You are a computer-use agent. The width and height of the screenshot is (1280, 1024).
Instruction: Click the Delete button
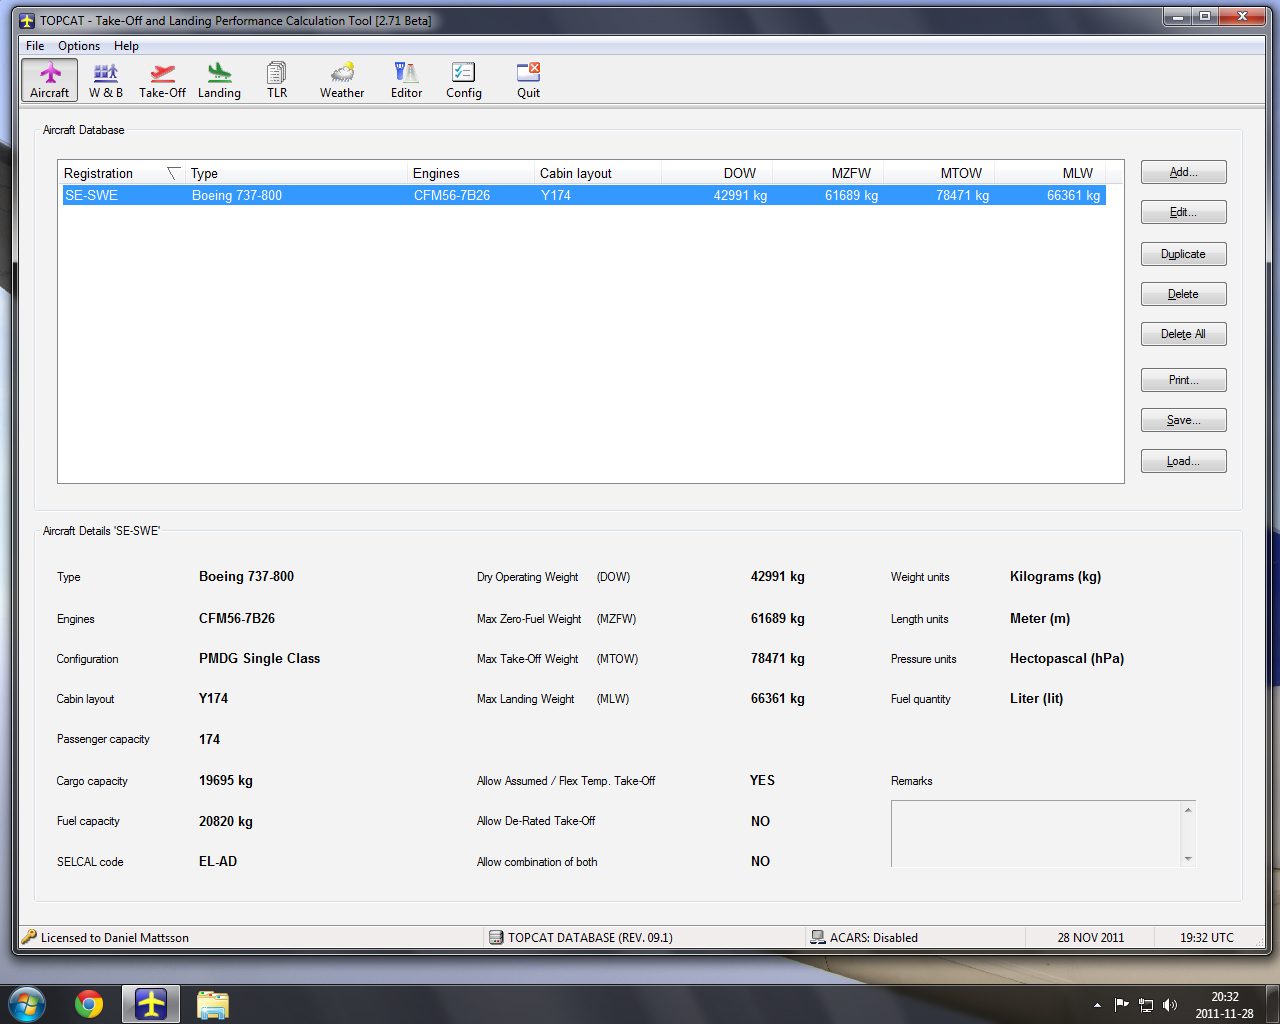click(1184, 294)
